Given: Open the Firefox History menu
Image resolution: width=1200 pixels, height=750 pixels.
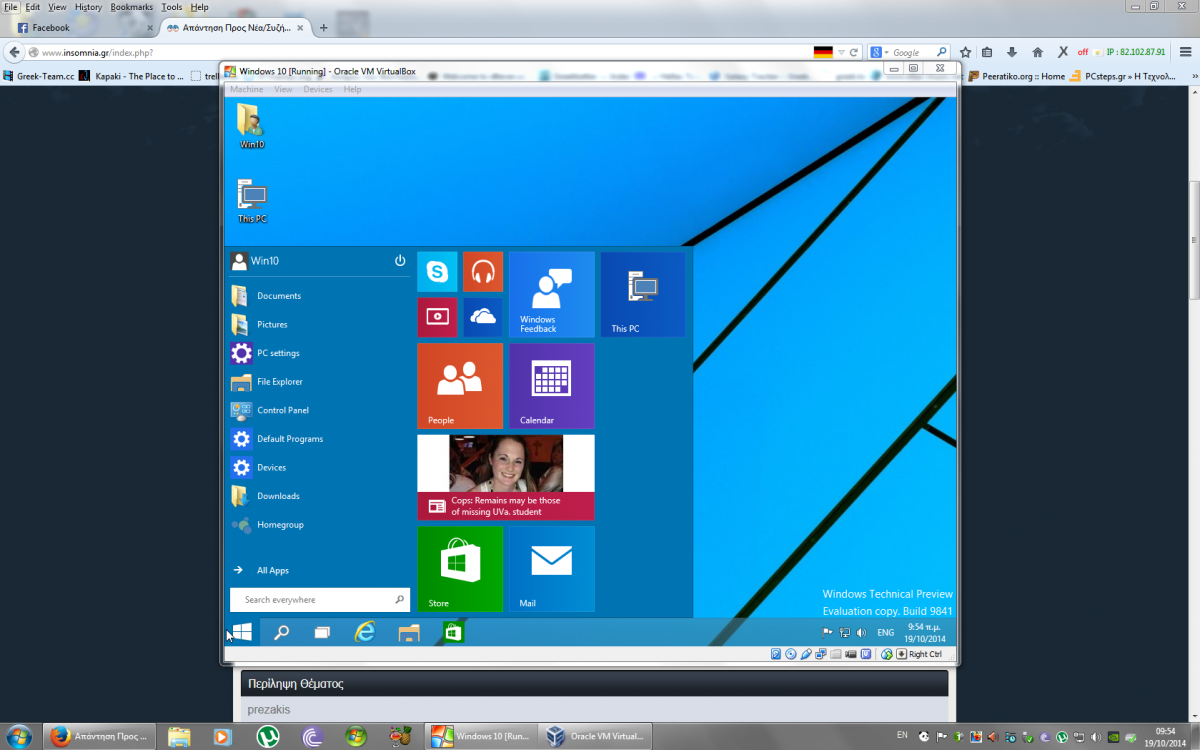Looking at the screenshot, I should (88, 7).
